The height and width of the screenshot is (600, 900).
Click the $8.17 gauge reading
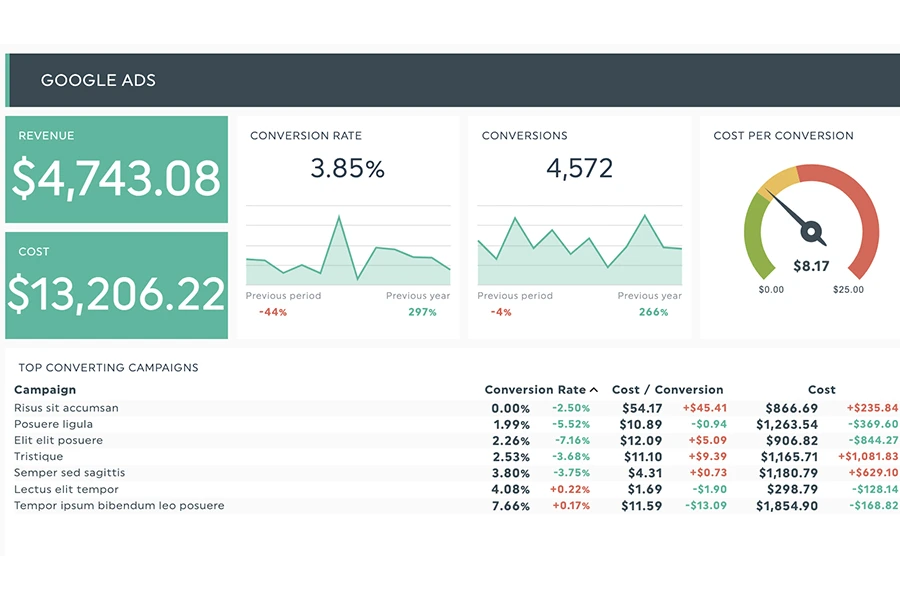(x=810, y=266)
